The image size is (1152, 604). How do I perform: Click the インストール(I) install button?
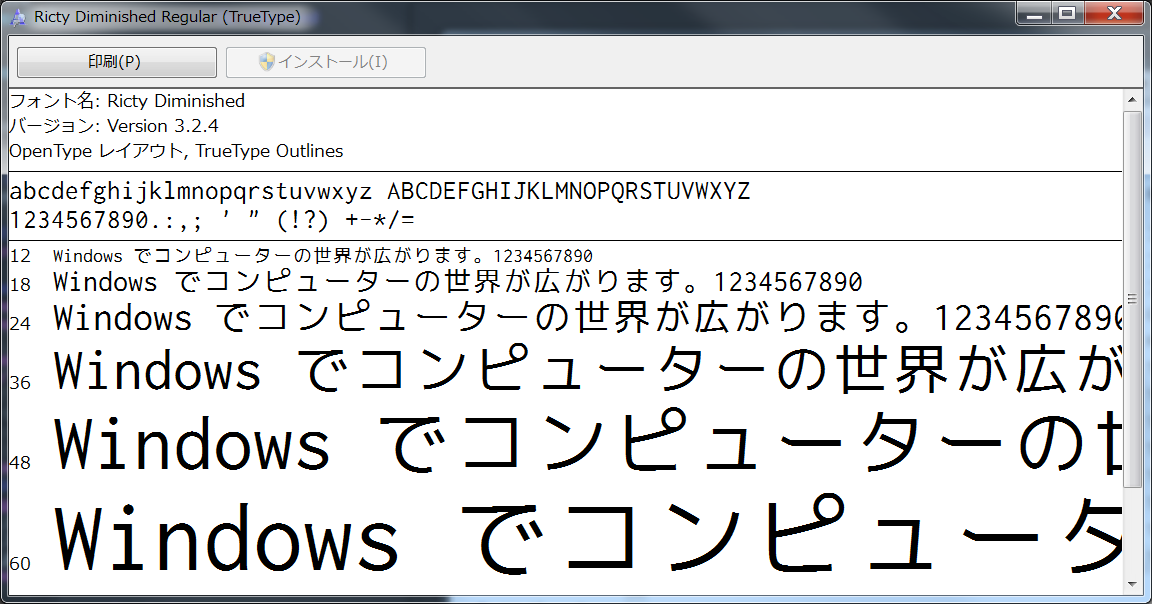327,62
